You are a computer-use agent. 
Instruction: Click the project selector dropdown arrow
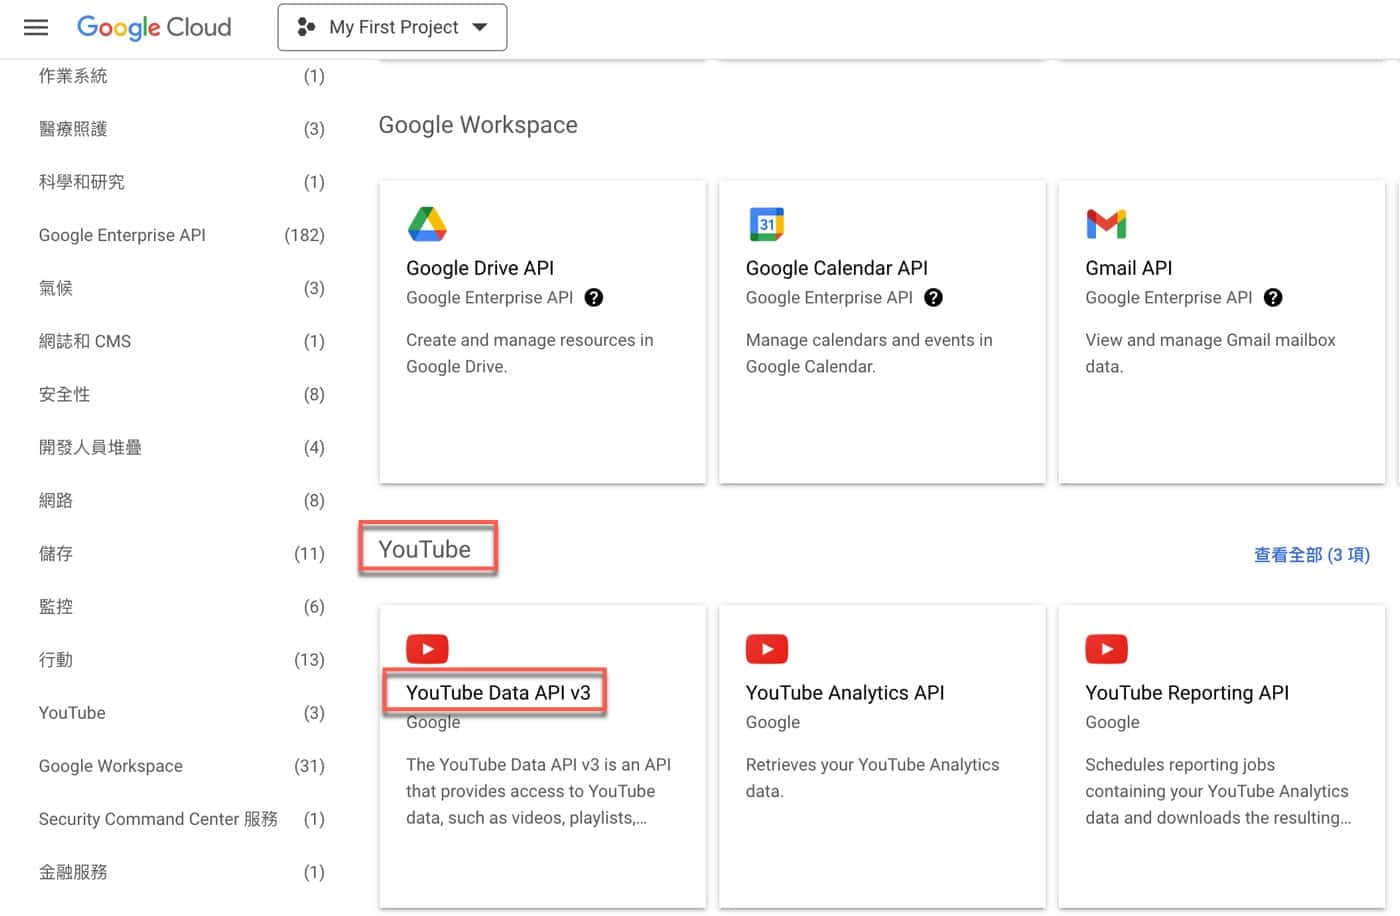[480, 27]
